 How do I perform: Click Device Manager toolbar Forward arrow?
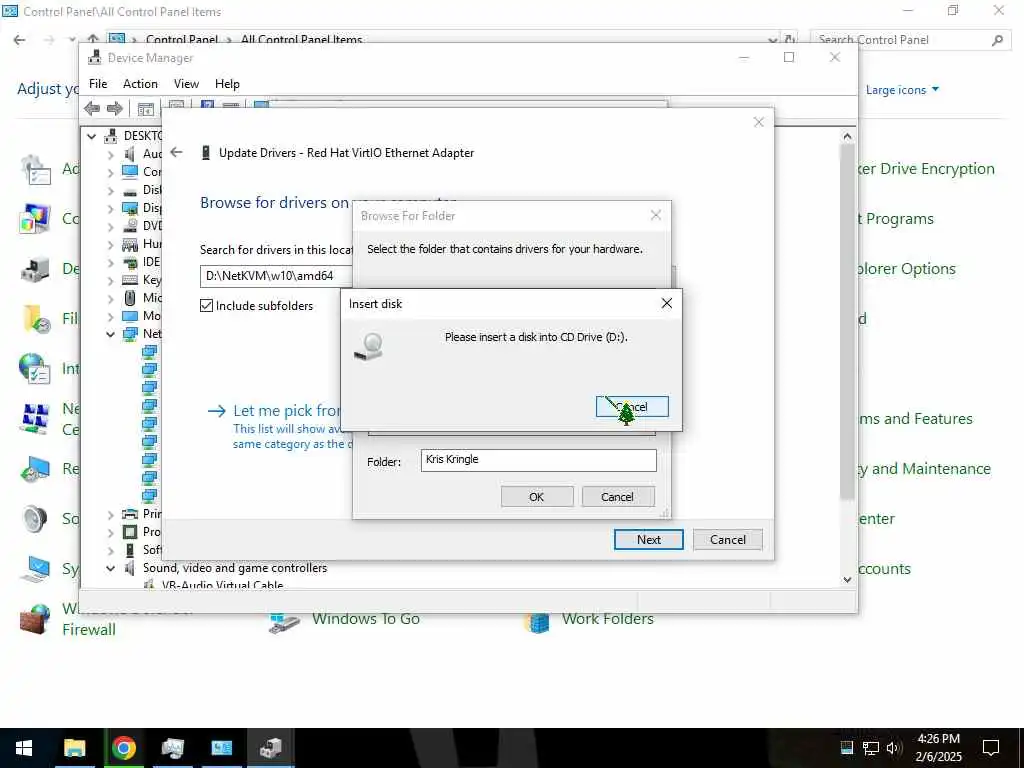click(114, 108)
